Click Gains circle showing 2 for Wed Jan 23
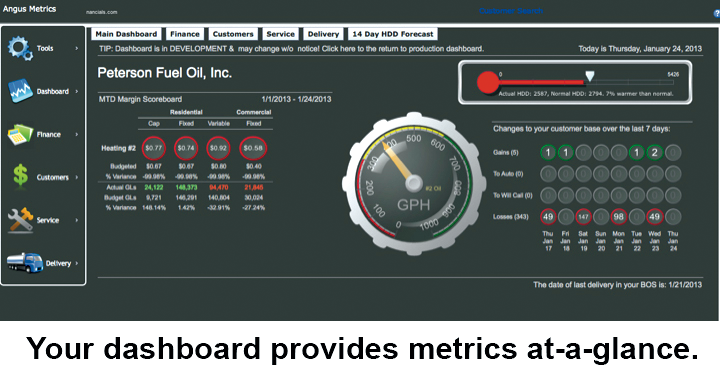 pyautogui.click(x=654, y=152)
